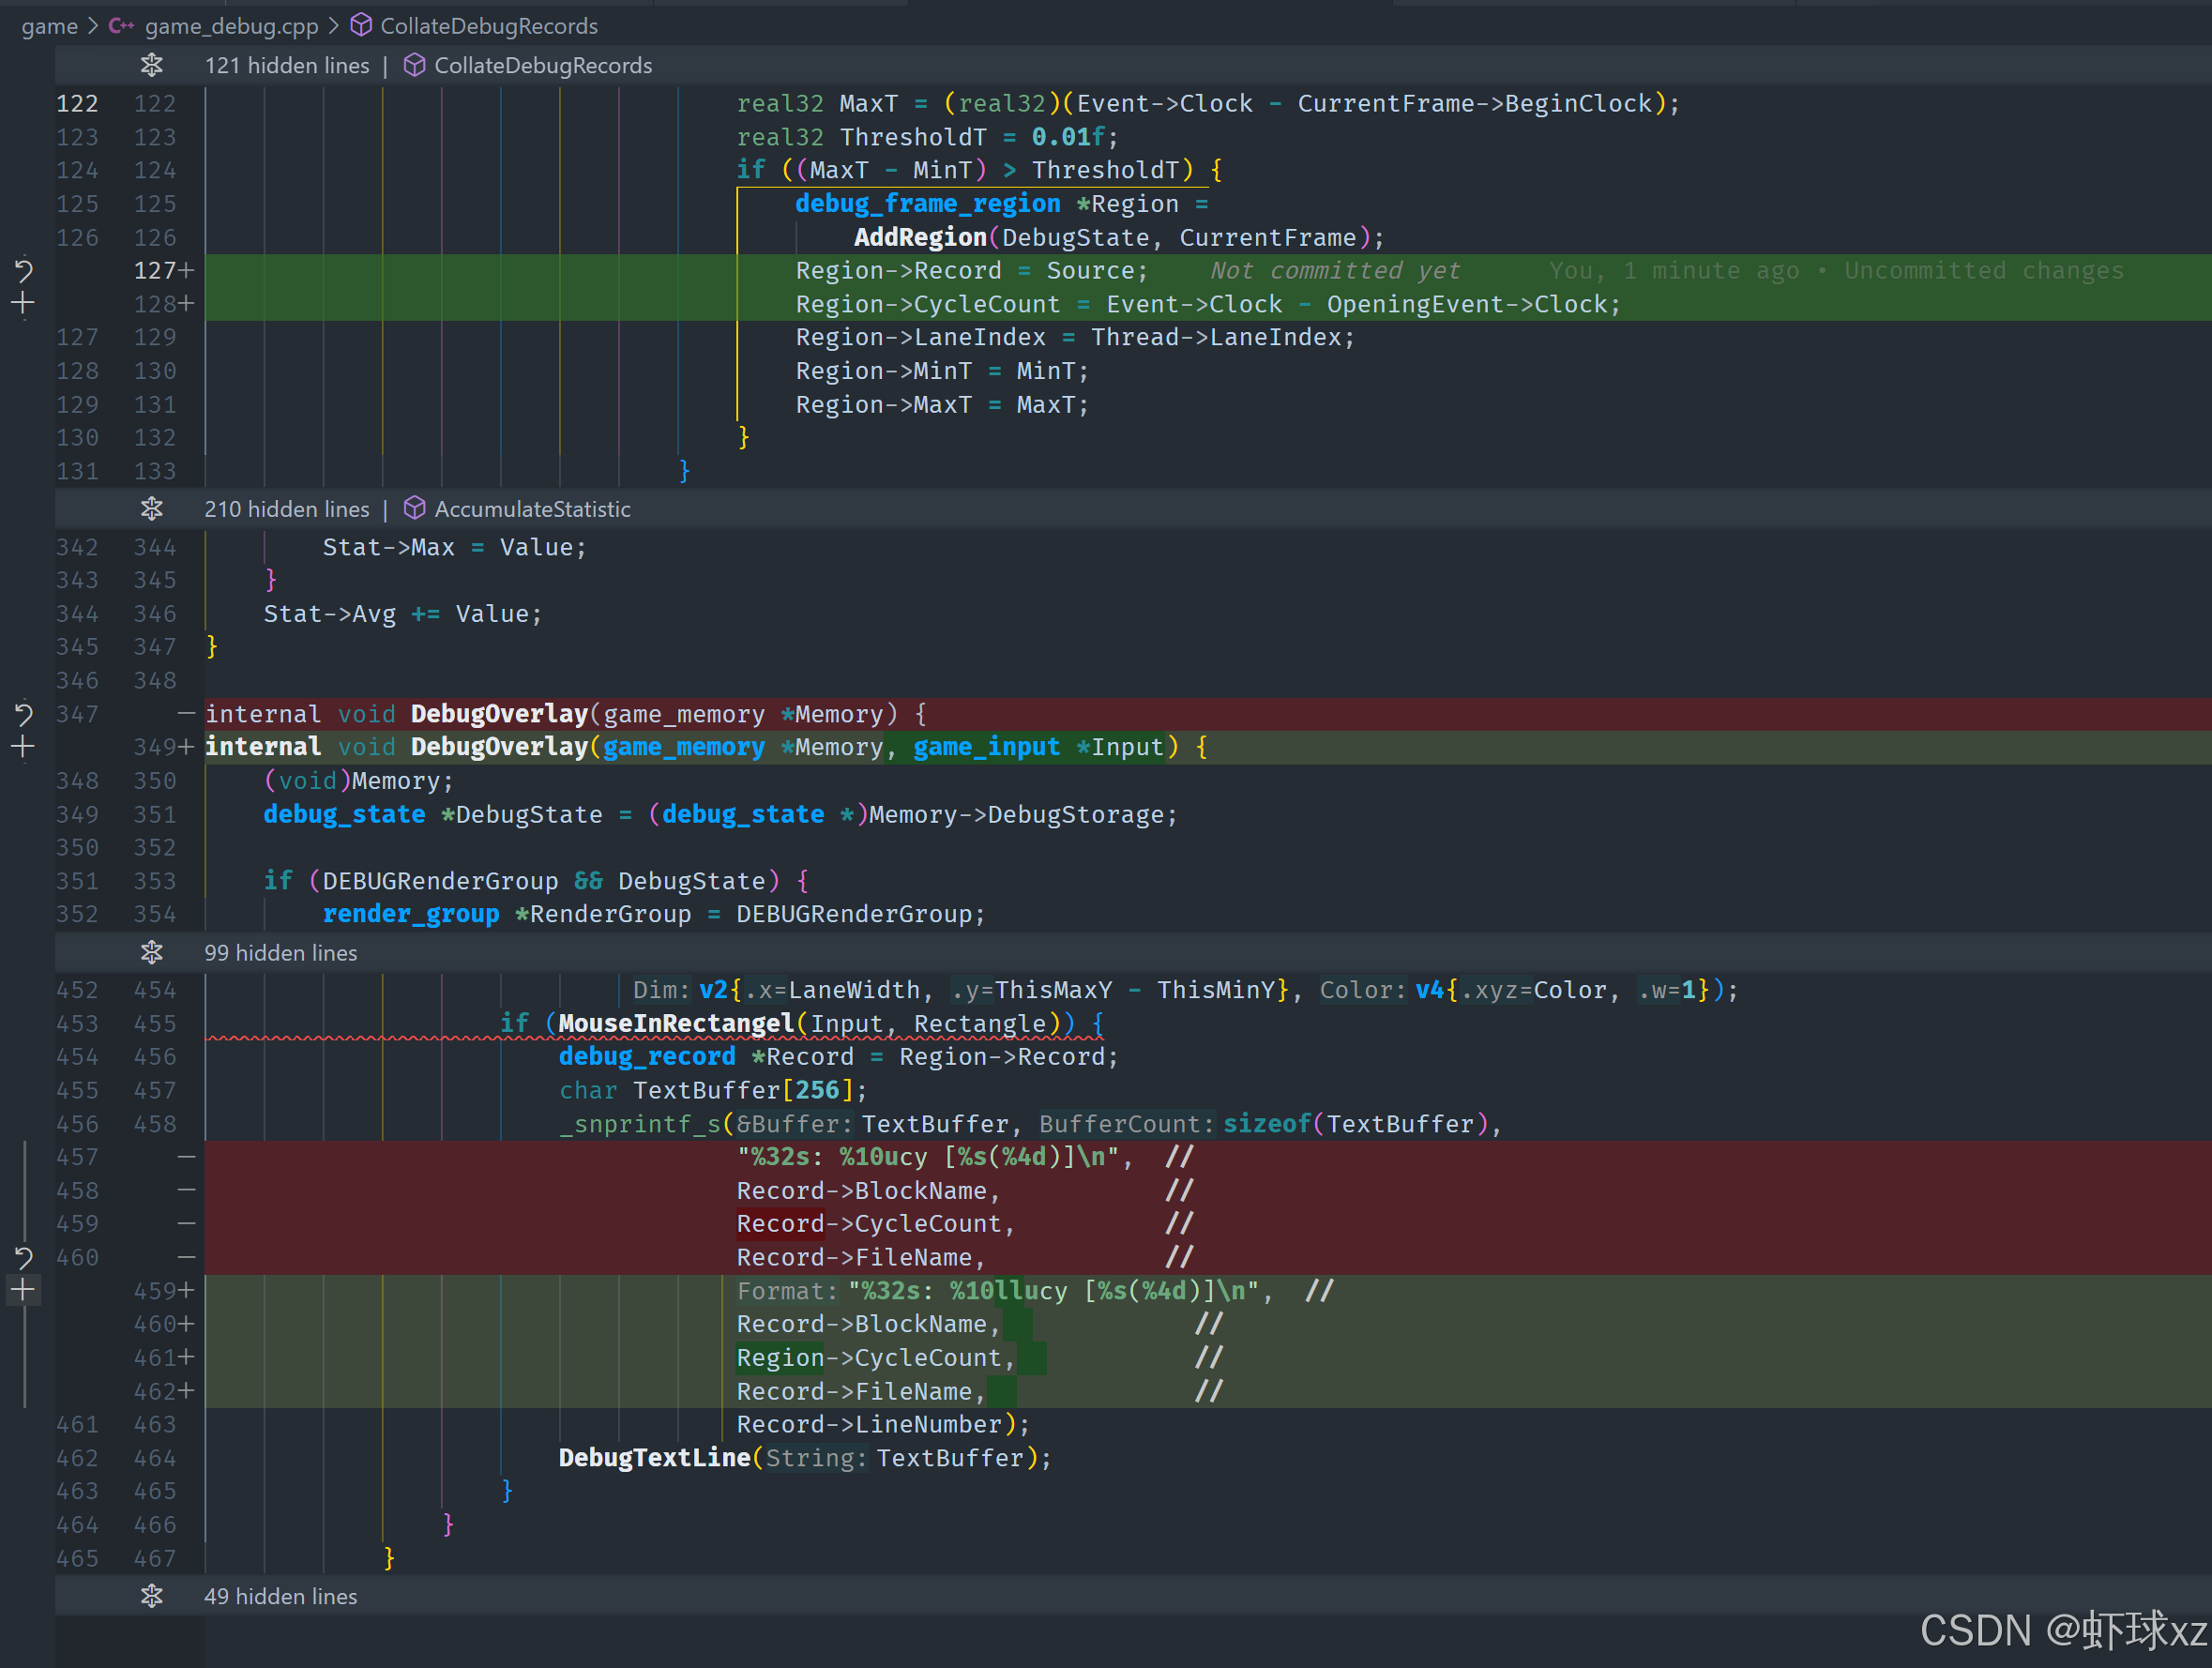The height and width of the screenshot is (1668, 2212).
Task: Click added 'Region->CycleCount,' line
Action: tap(875, 1358)
